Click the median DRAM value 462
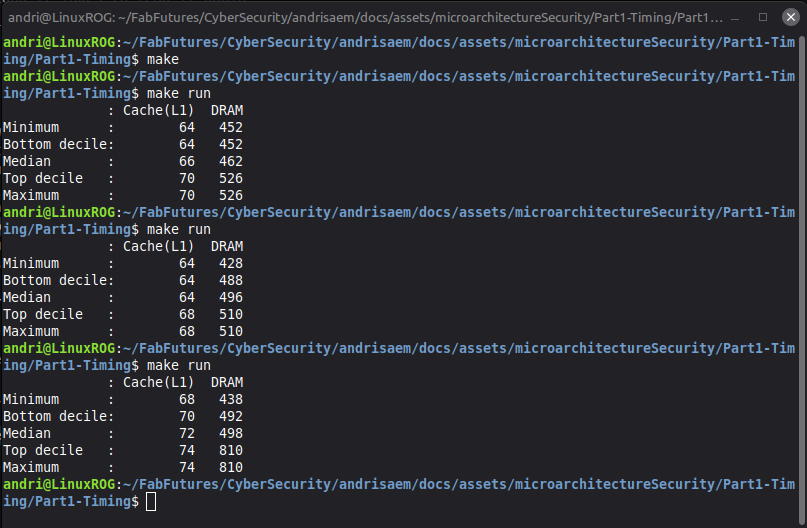Image resolution: width=807 pixels, height=528 pixels. 231,162
